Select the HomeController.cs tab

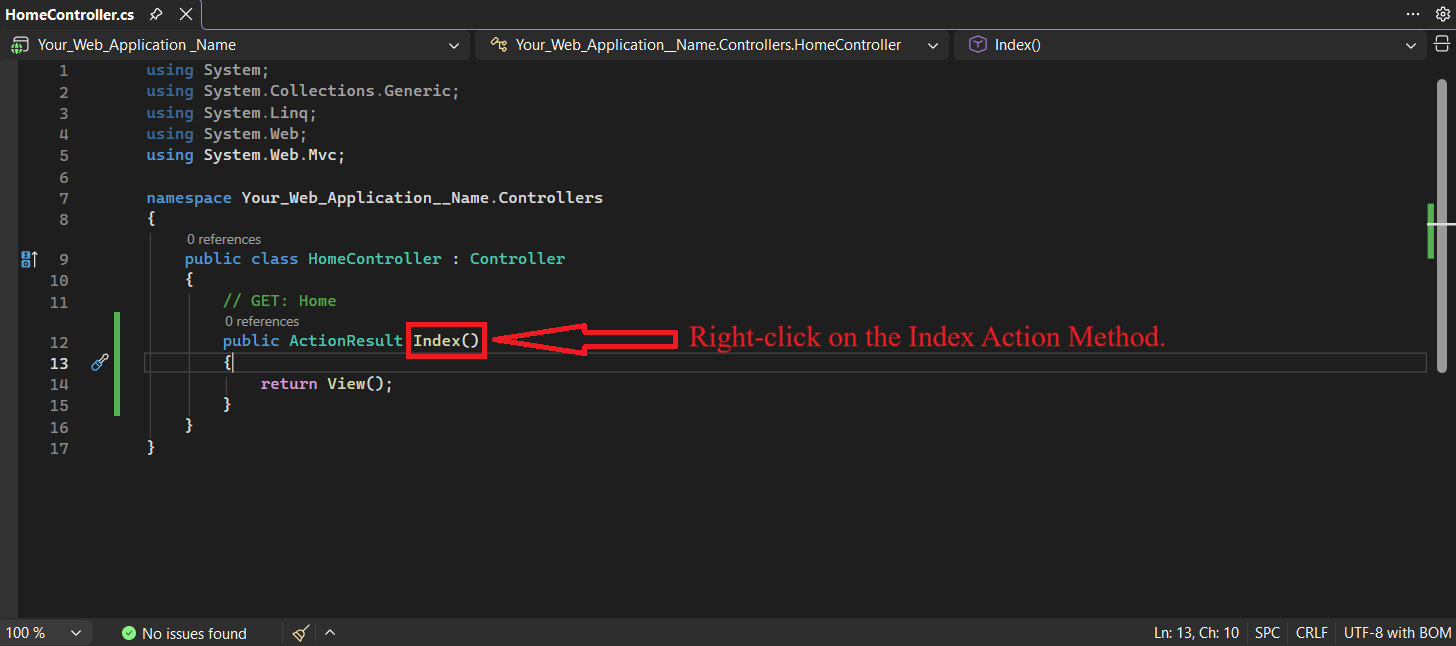click(x=70, y=15)
